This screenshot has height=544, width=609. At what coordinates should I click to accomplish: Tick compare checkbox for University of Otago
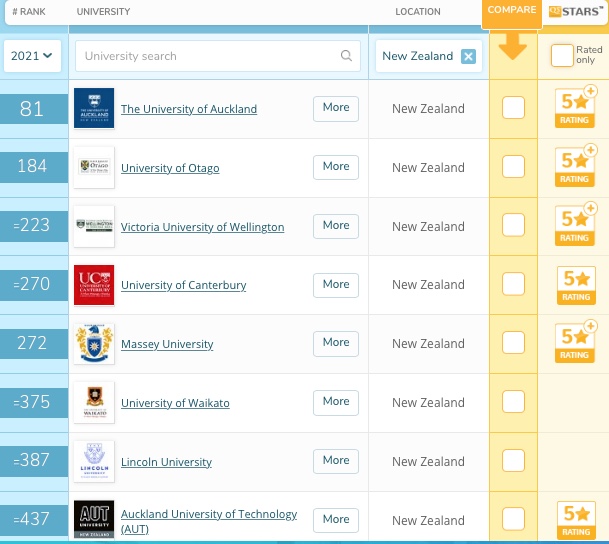(x=513, y=167)
